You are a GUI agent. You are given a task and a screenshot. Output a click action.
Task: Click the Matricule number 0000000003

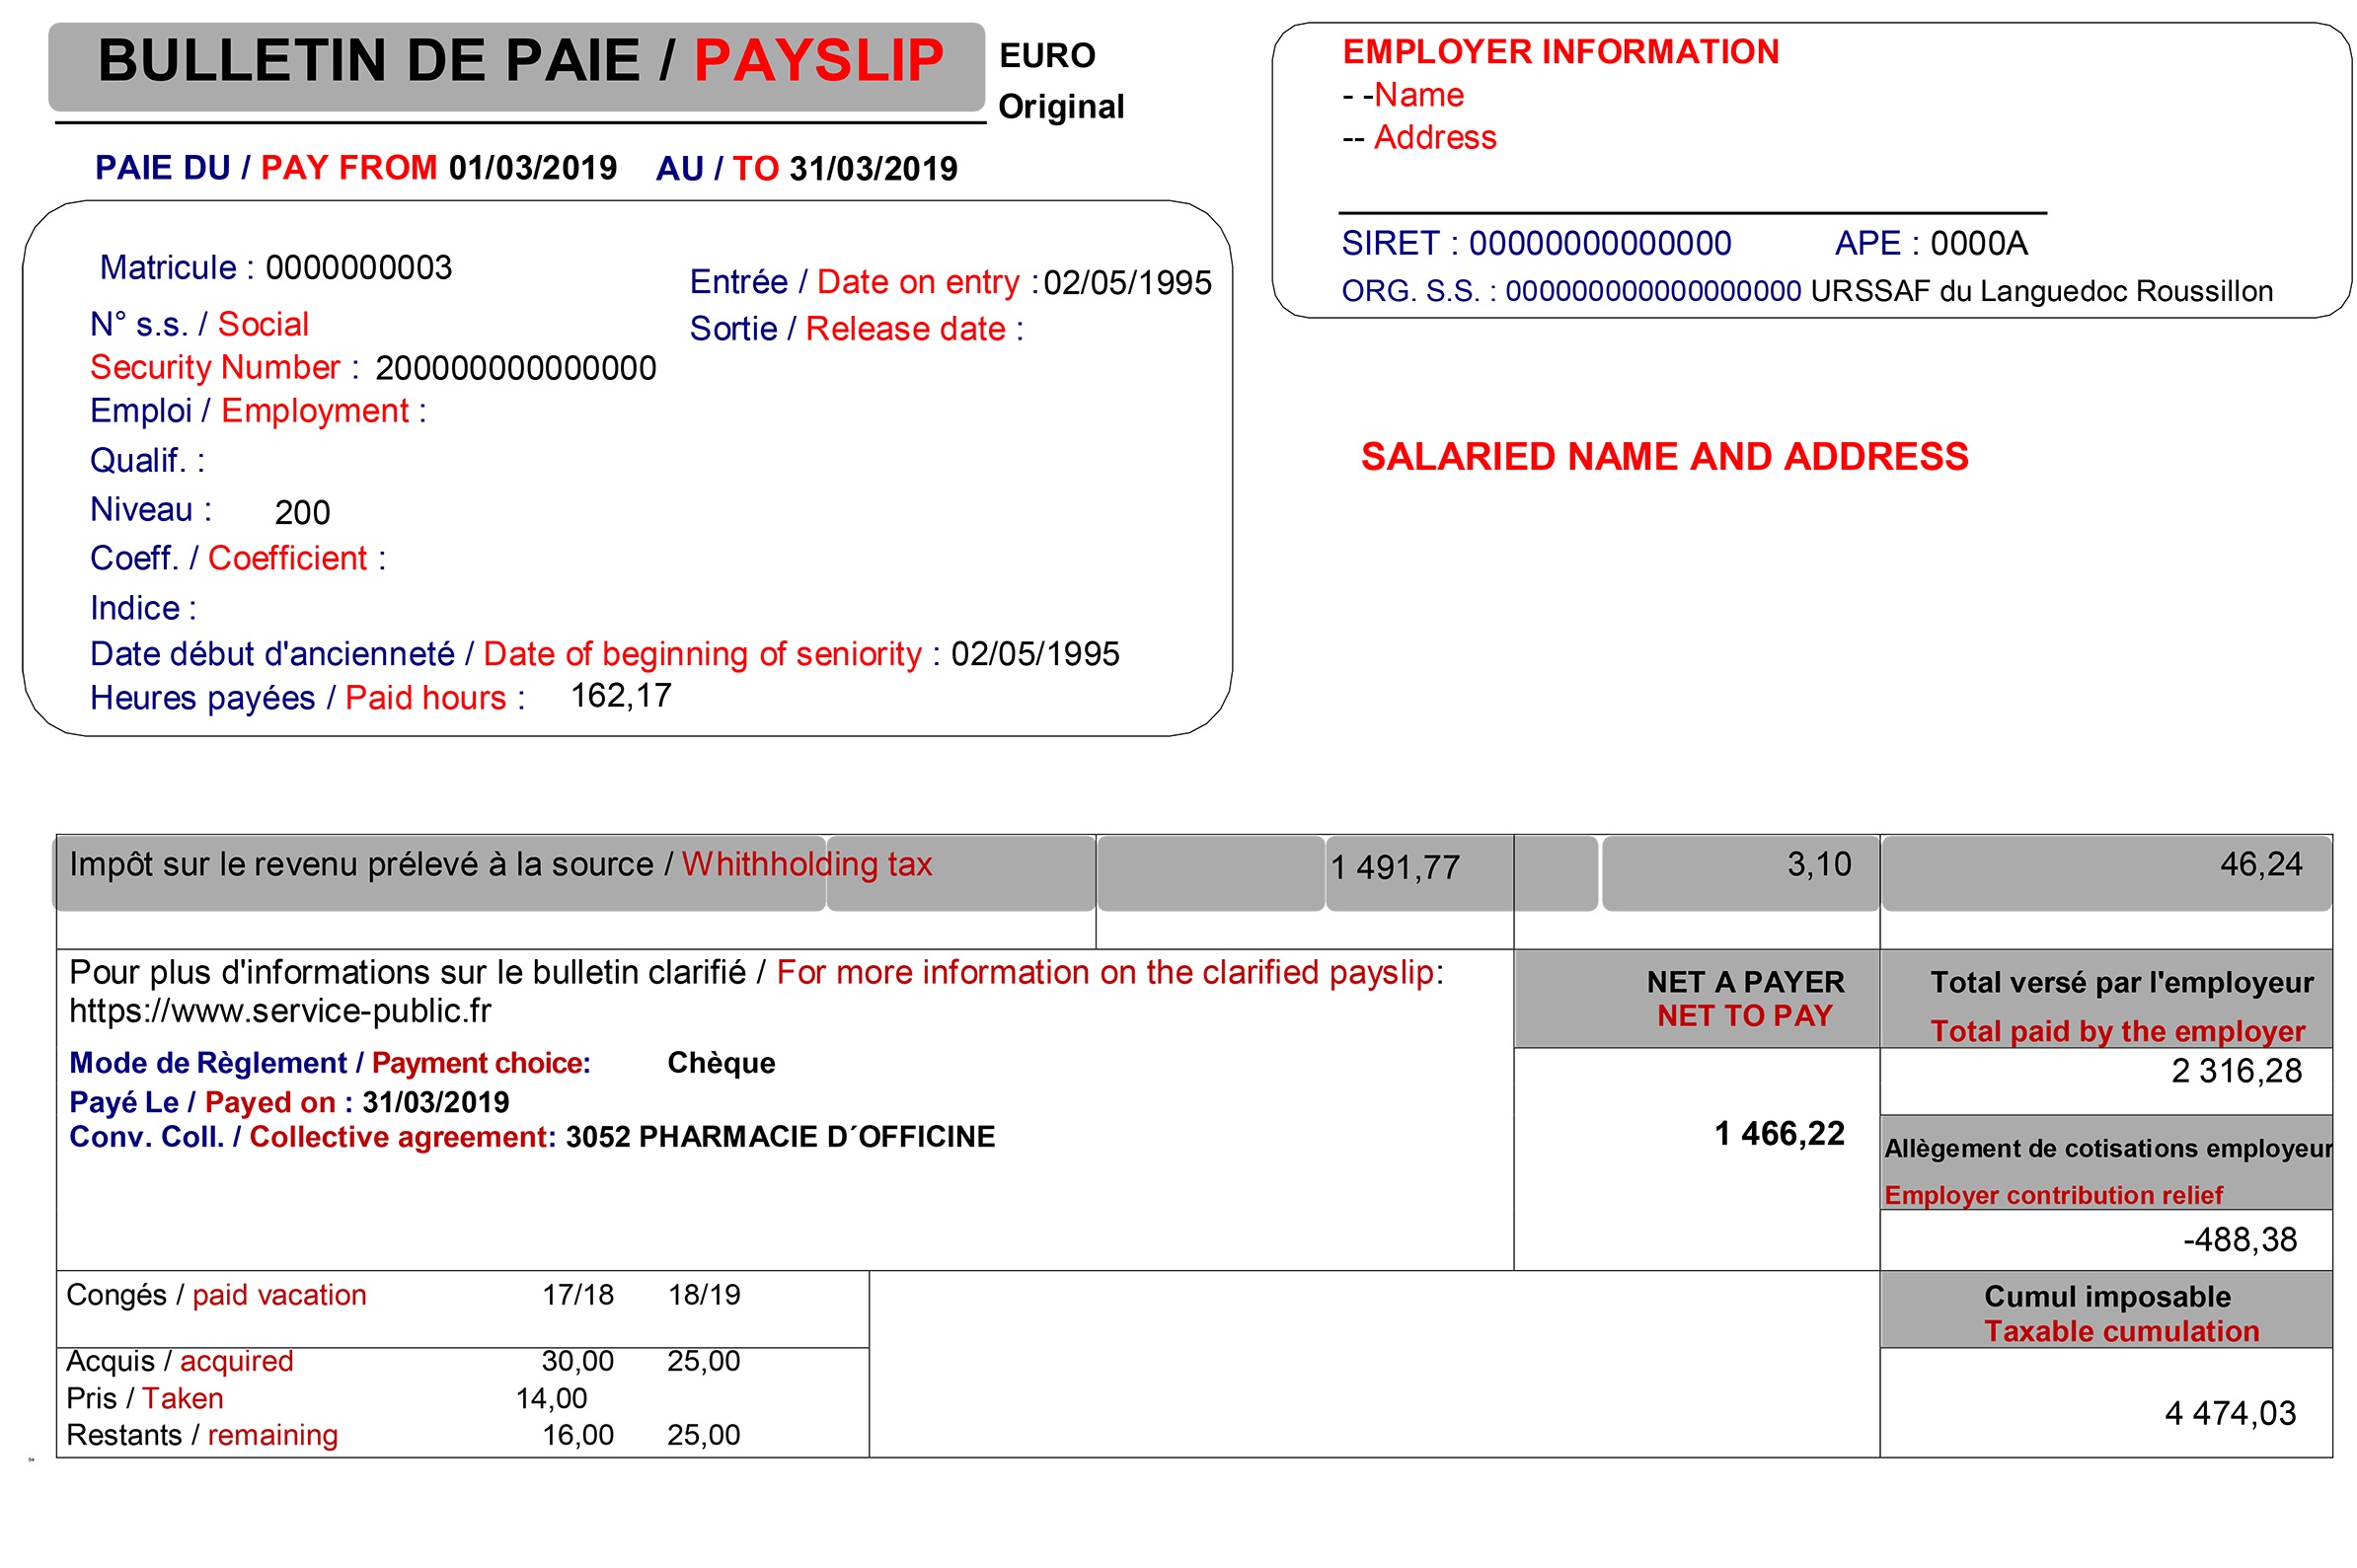[x=357, y=267]
